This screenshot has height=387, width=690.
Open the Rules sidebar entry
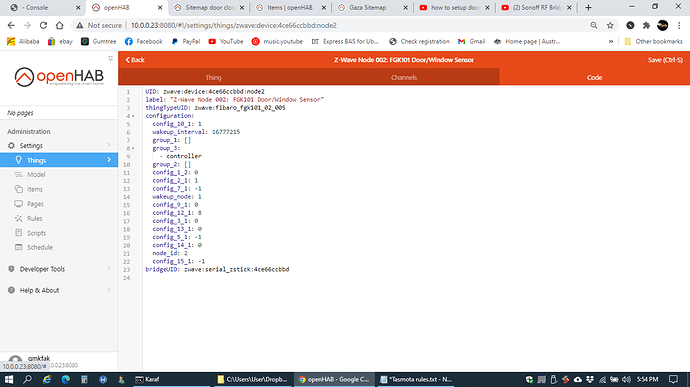(x=34, y=218)
